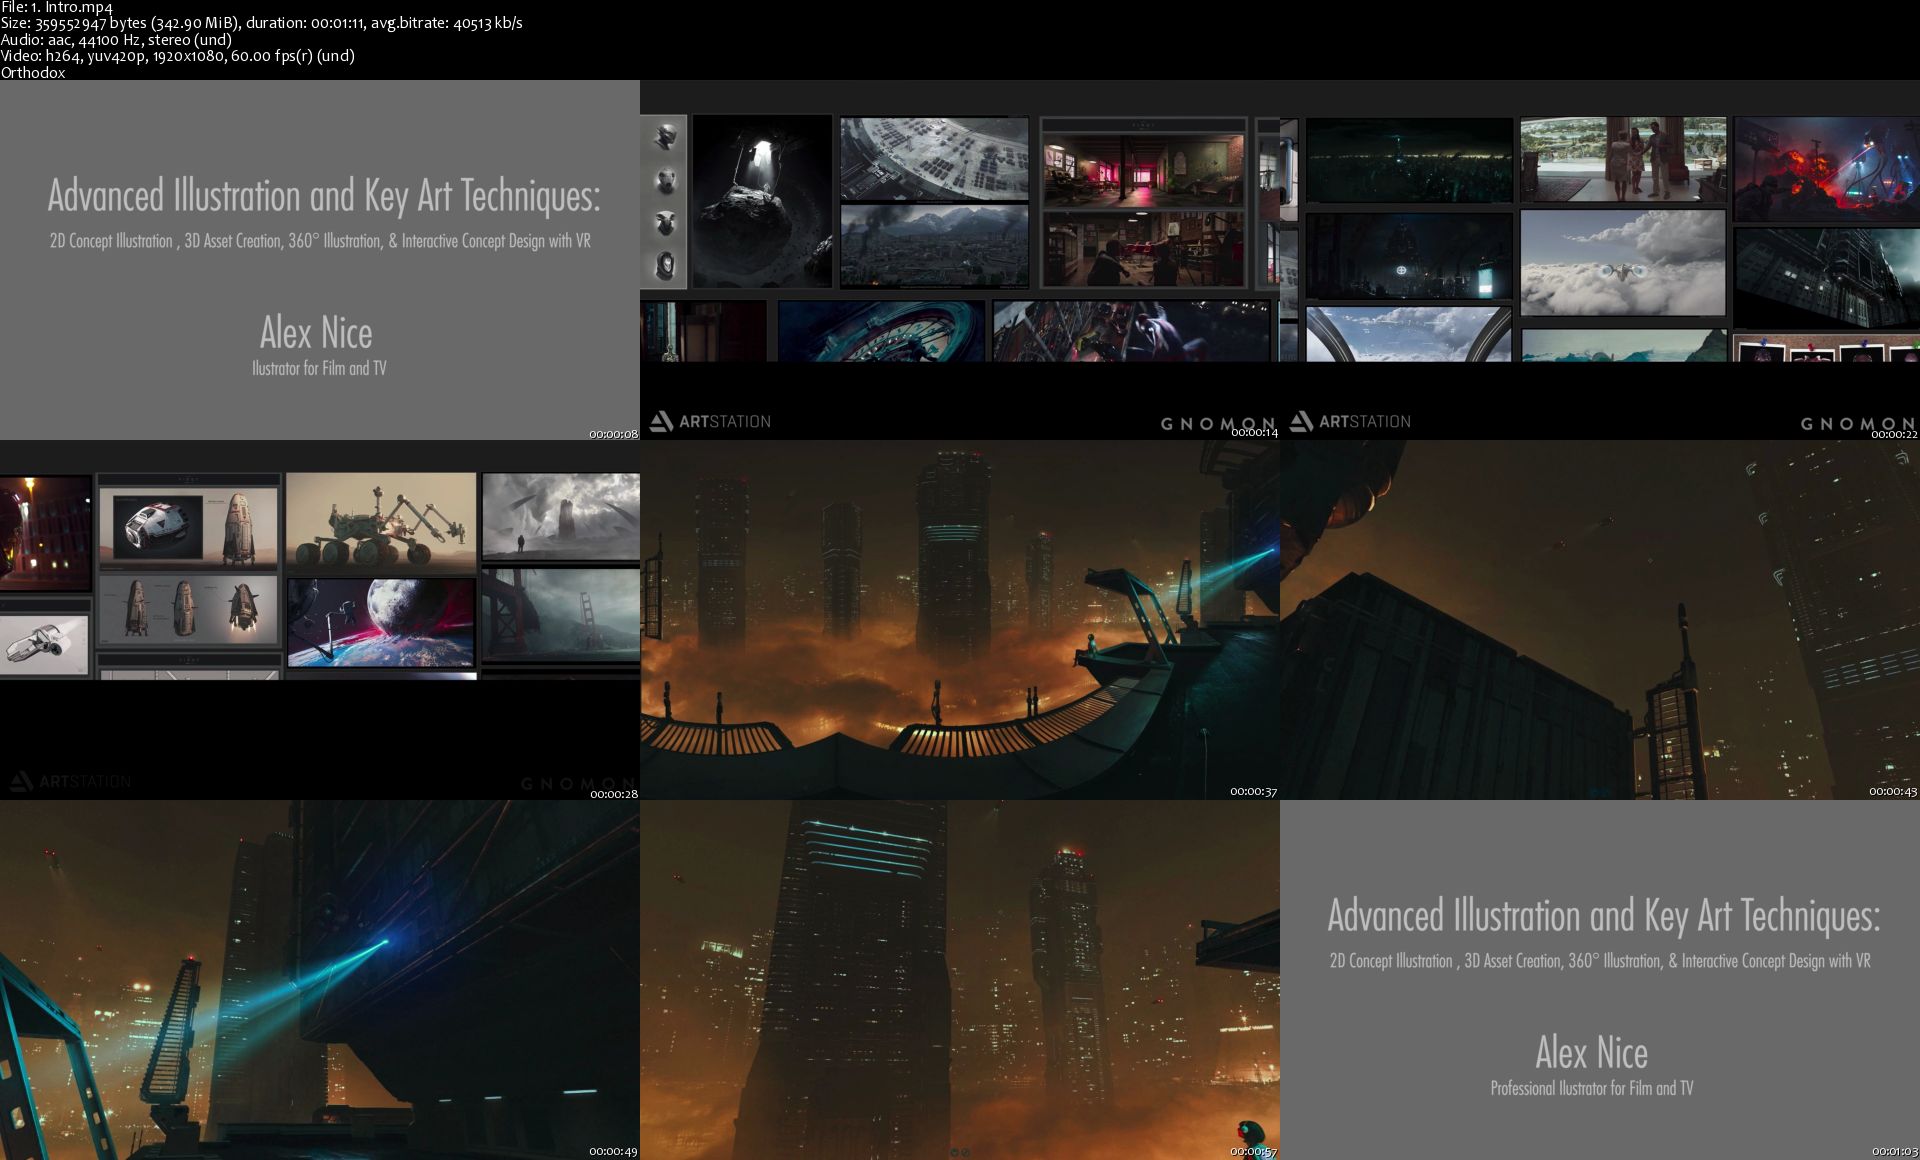
Task: Open the Mars rover vehicle artwork
Action: pos(380,522)
